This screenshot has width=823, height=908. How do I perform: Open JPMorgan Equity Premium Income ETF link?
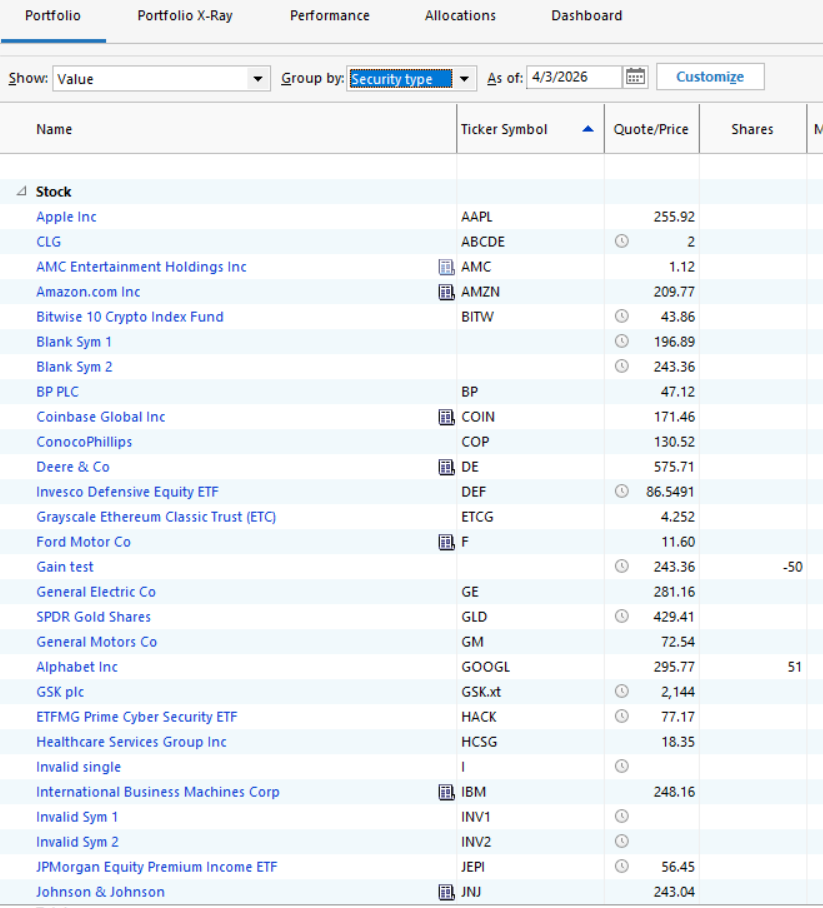[x=156, y=867]
